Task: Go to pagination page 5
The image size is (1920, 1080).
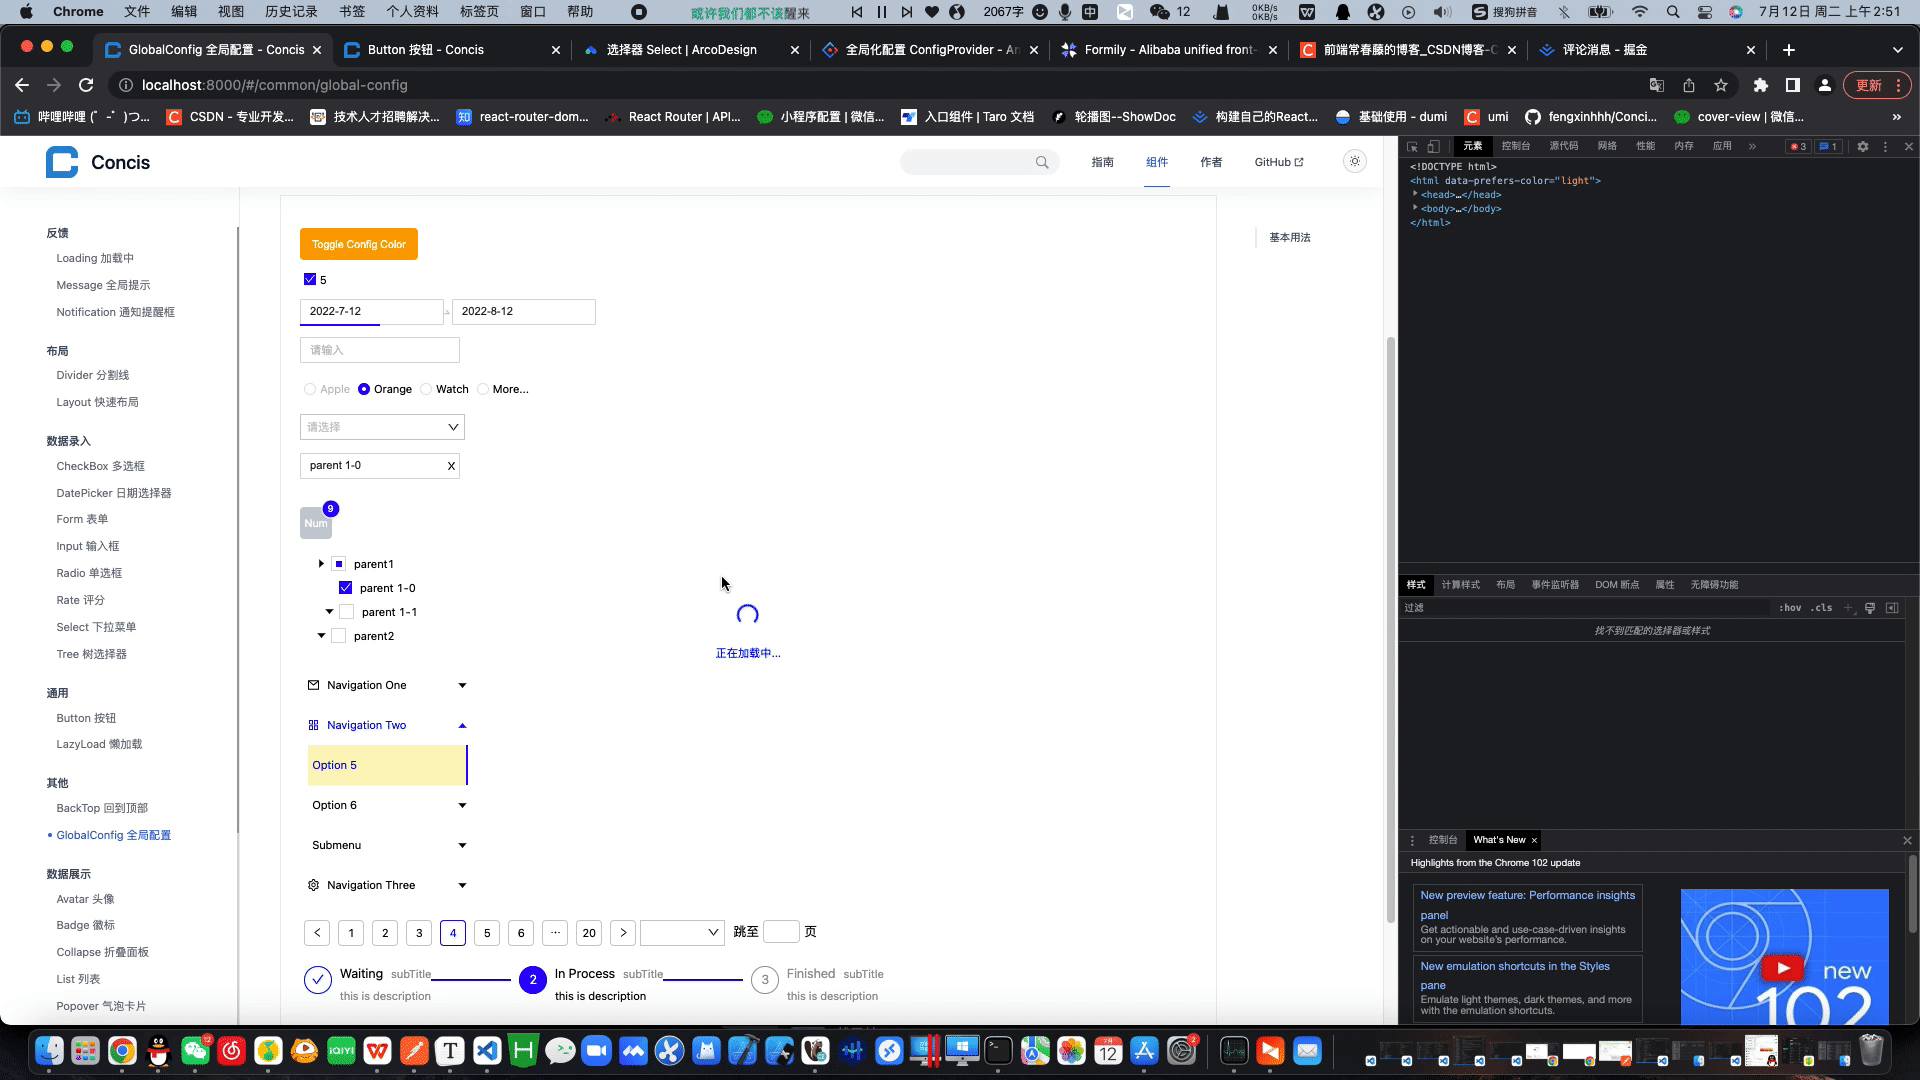Action: [x=487, y=932]
